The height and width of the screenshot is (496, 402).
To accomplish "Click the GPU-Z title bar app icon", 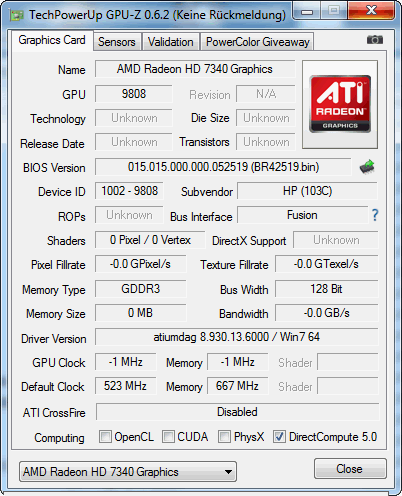I will point(17,15).
